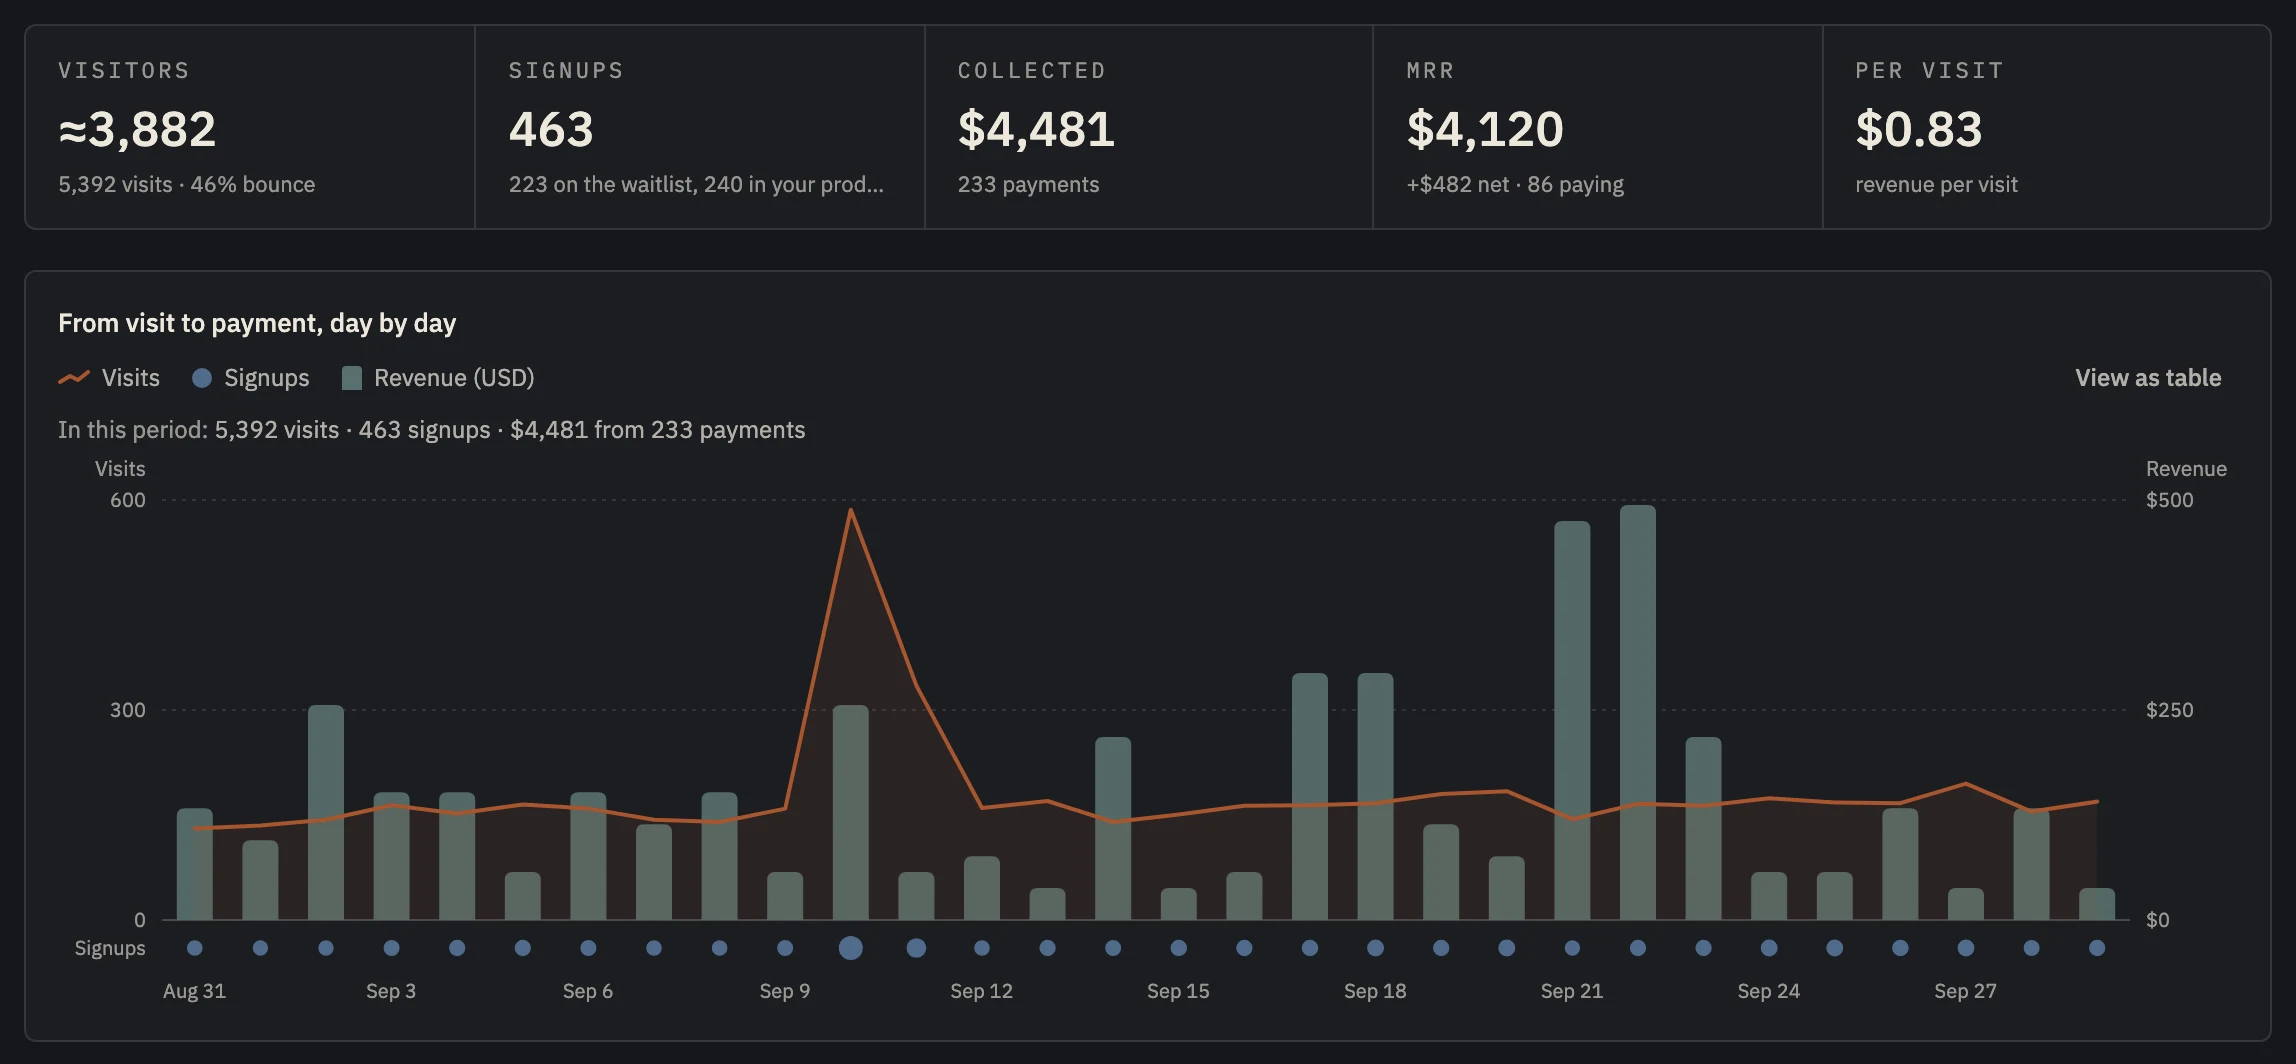Click "+$482 net · 86 paying" line
The image size is (2296, 1064).
pos(1515,184)
